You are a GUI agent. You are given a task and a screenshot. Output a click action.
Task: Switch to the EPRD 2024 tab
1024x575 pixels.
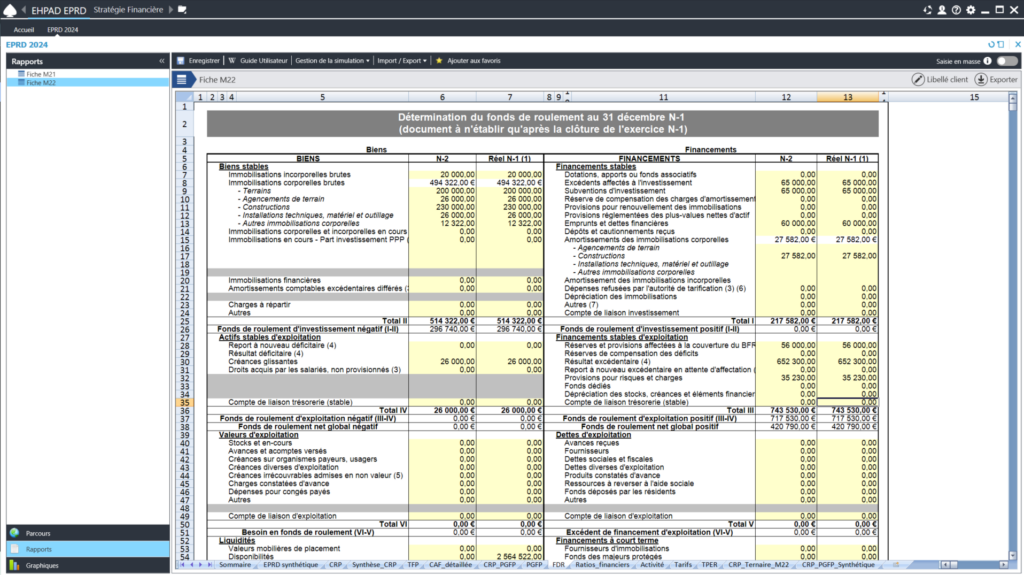63,30
